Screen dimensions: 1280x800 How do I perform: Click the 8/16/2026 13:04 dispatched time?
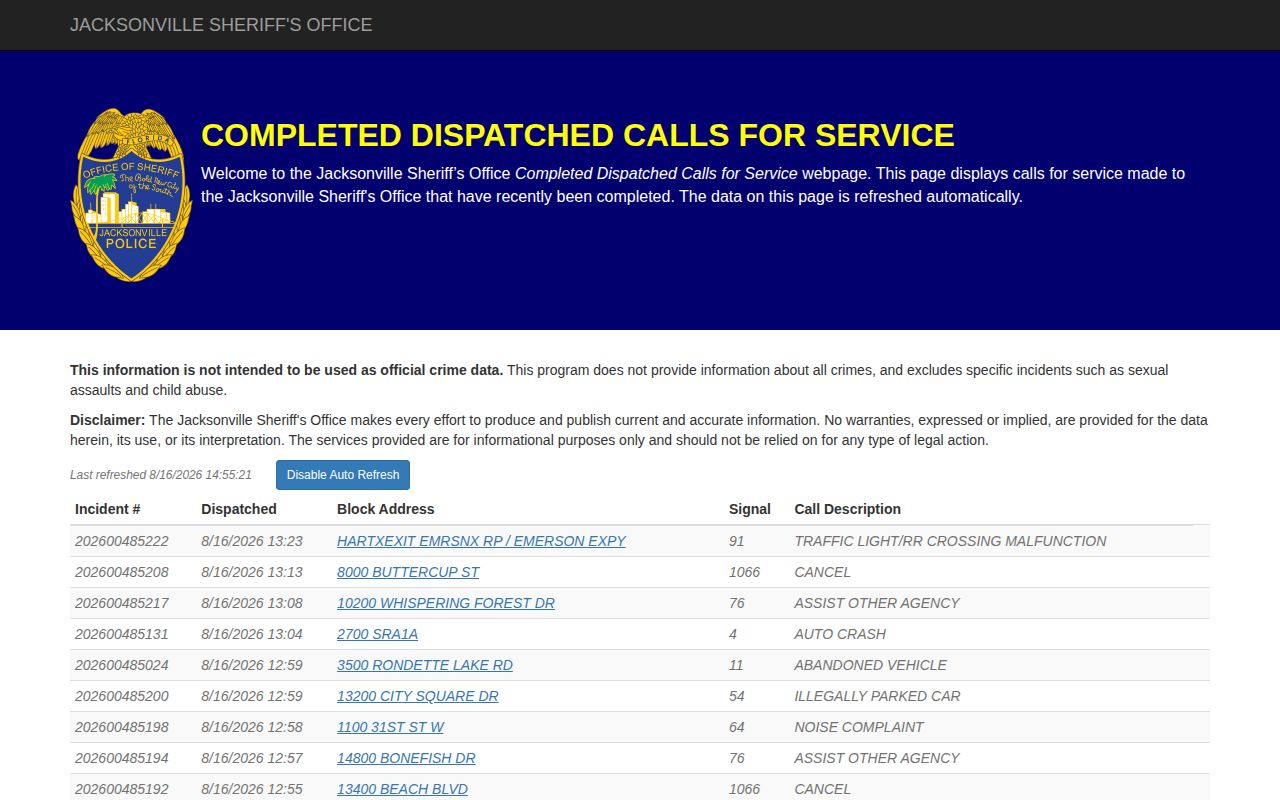tap(252, 634)
